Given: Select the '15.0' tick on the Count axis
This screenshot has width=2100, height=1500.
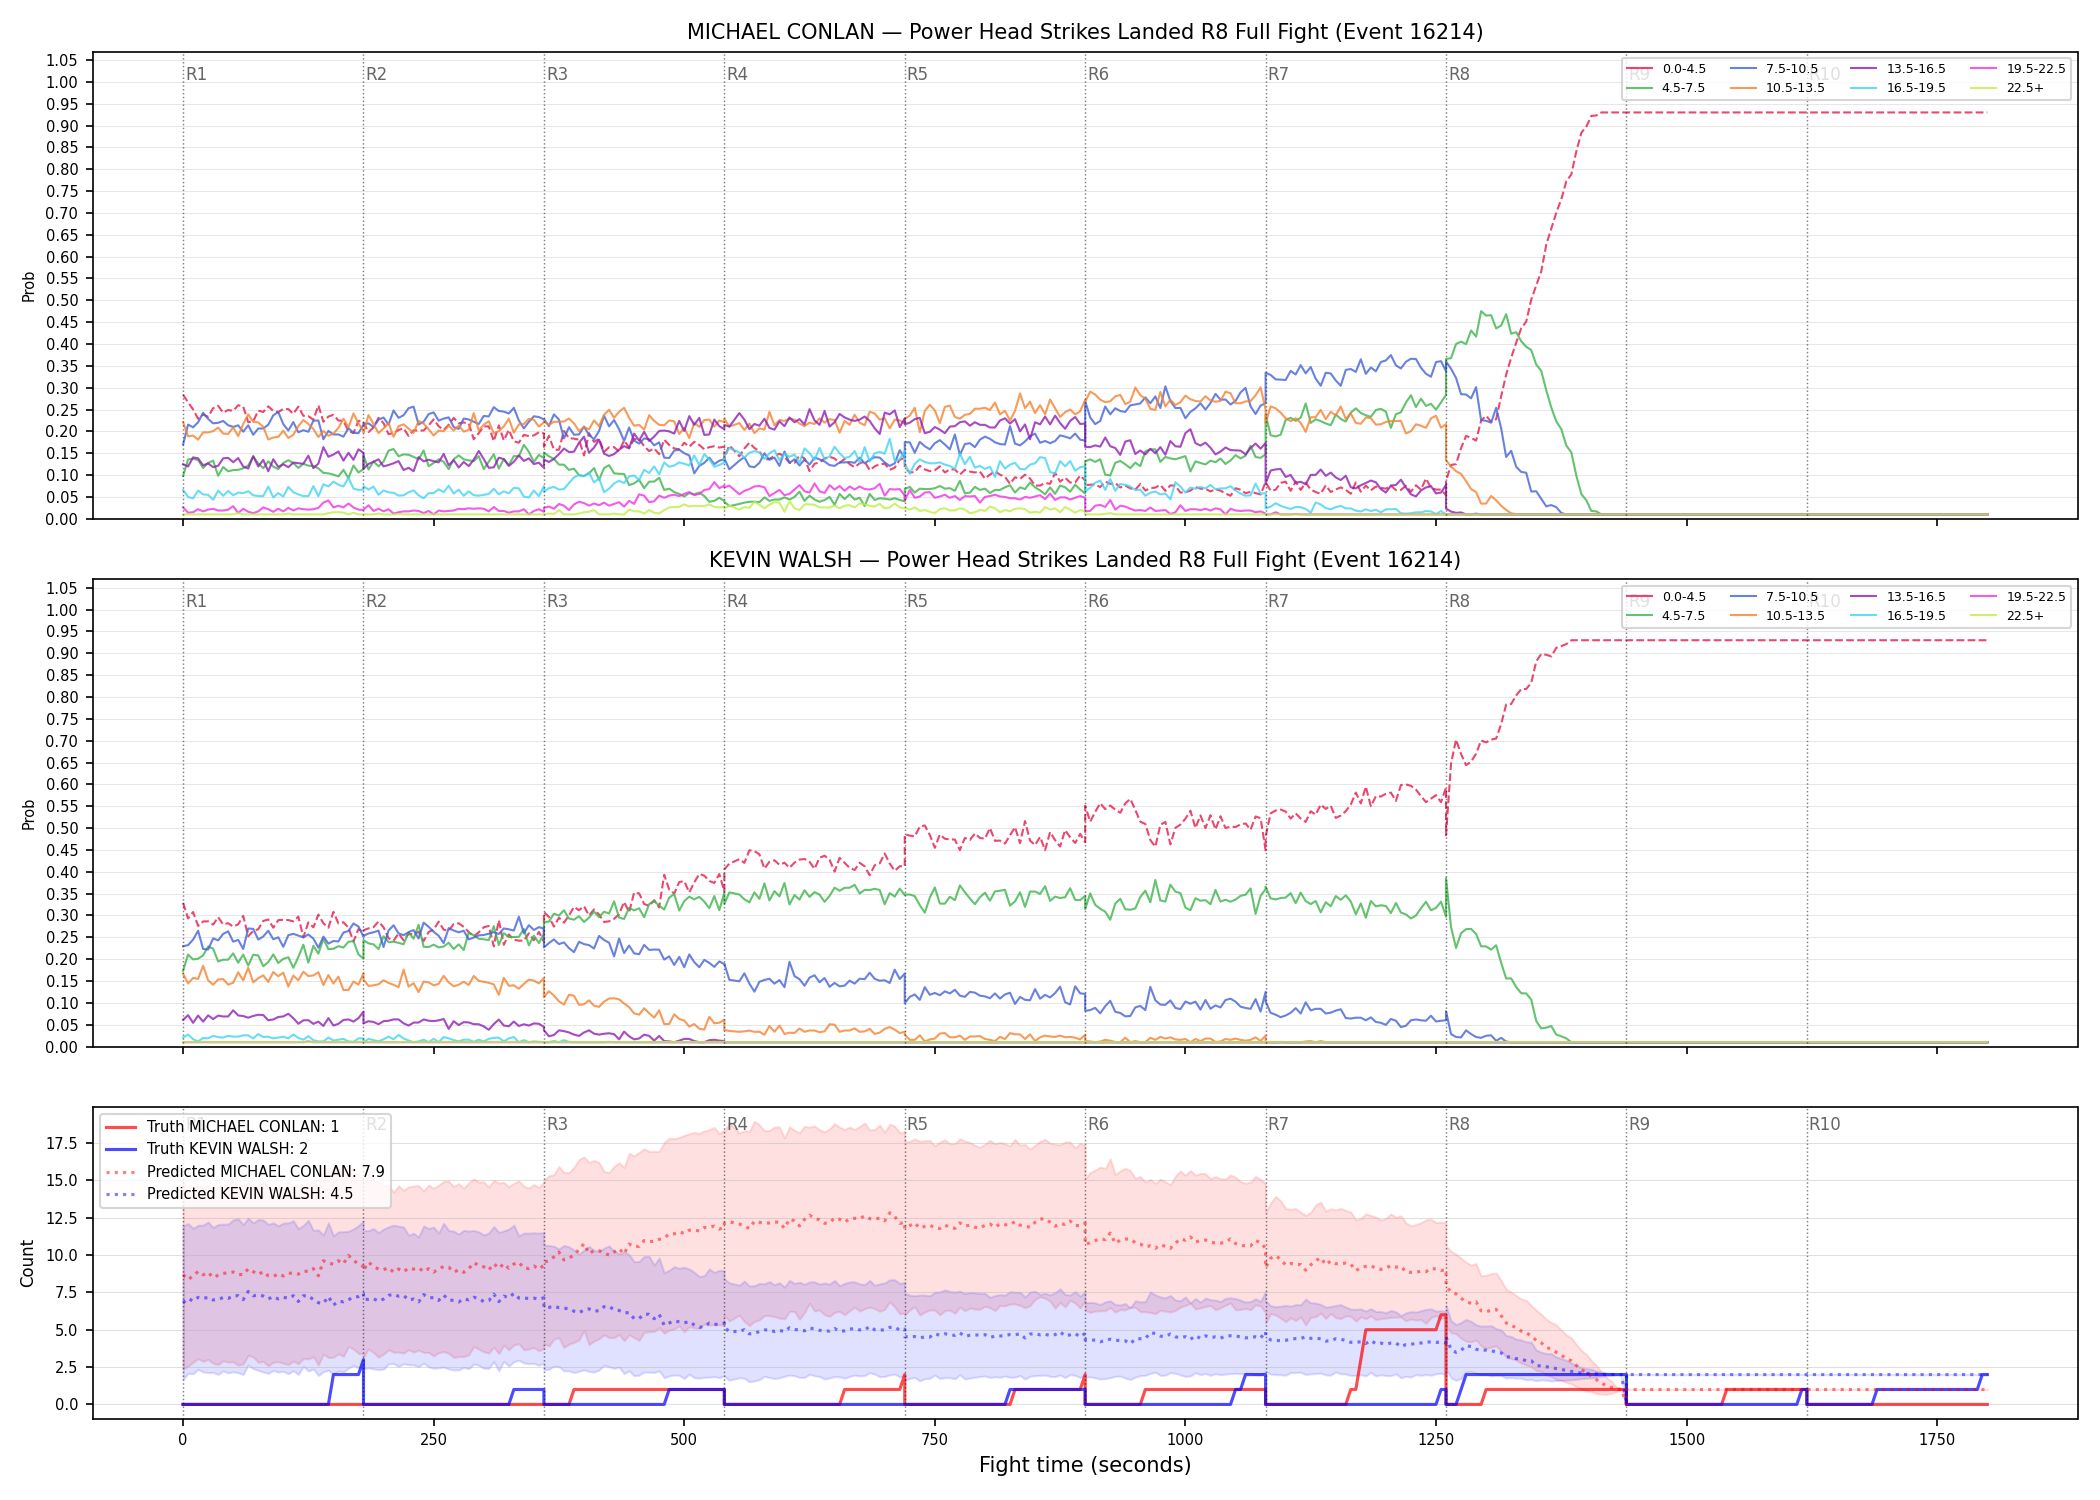Looking at the screenshot, I should pyautogui.click(x=62, y=1180).
